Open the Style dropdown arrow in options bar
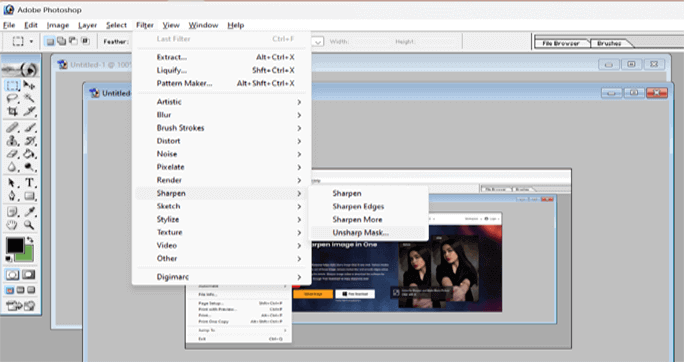684x362 pixels. click(318, 42)
